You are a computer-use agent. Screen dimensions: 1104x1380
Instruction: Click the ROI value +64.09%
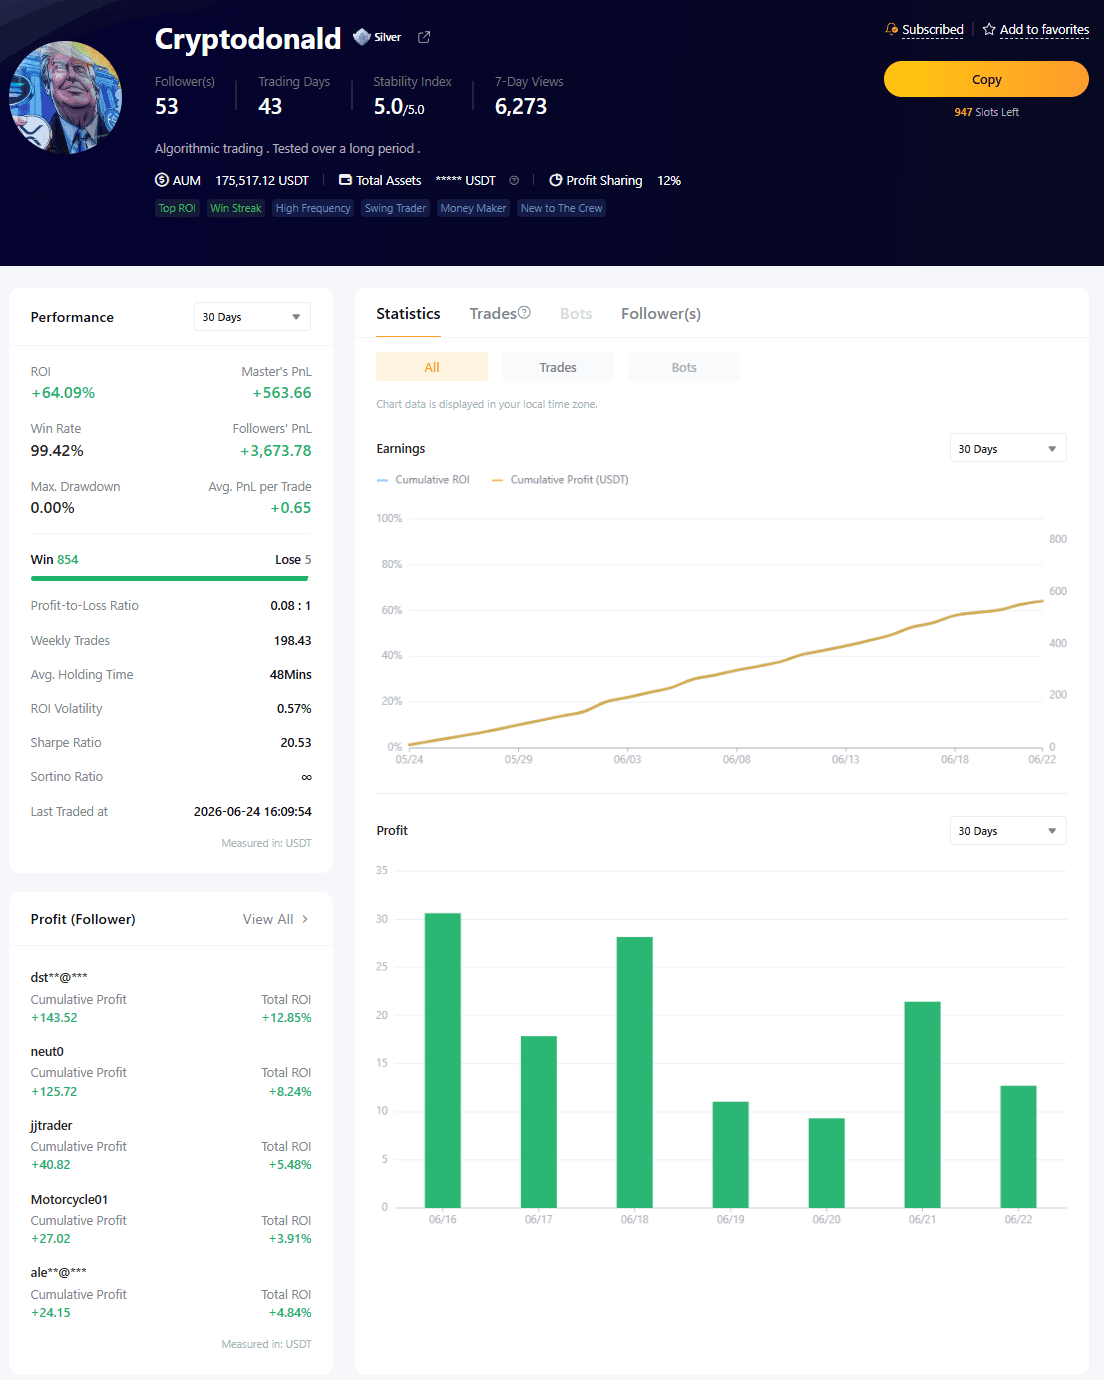63,393
